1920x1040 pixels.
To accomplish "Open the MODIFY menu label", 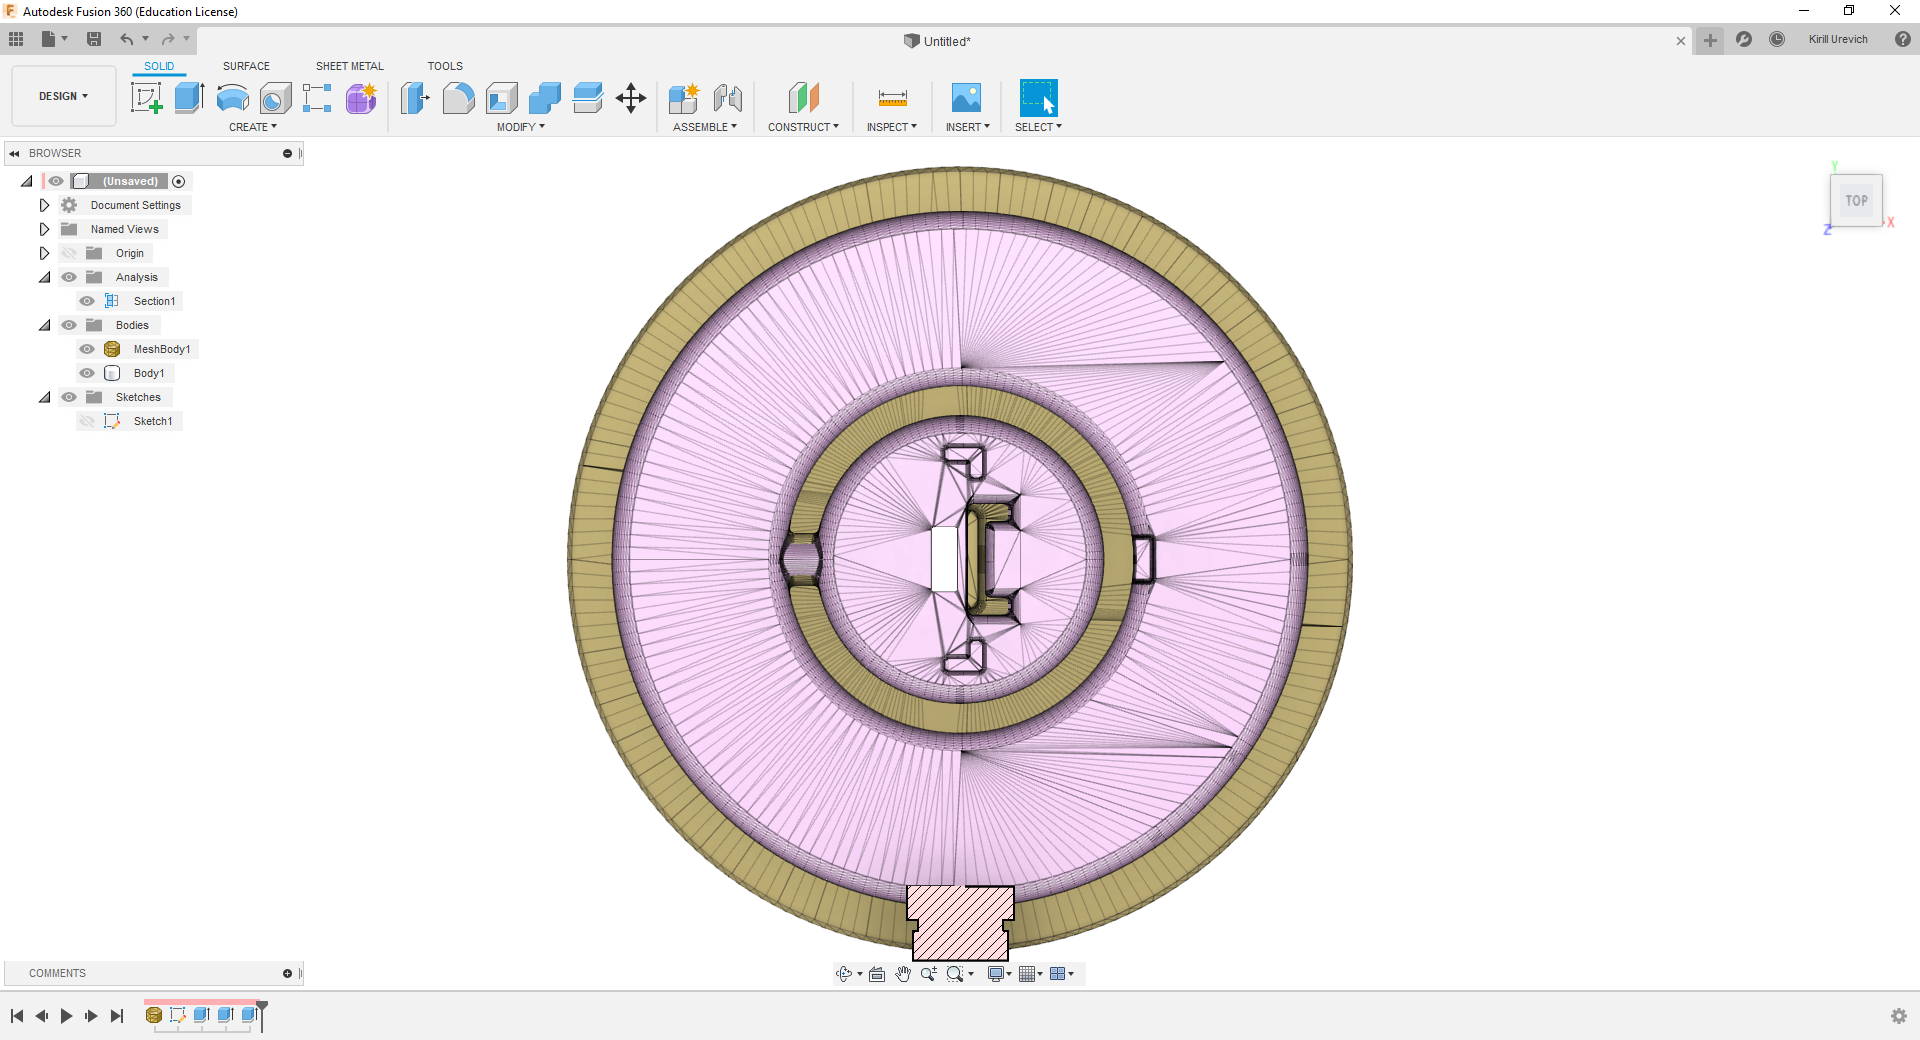I will point(520,127).
